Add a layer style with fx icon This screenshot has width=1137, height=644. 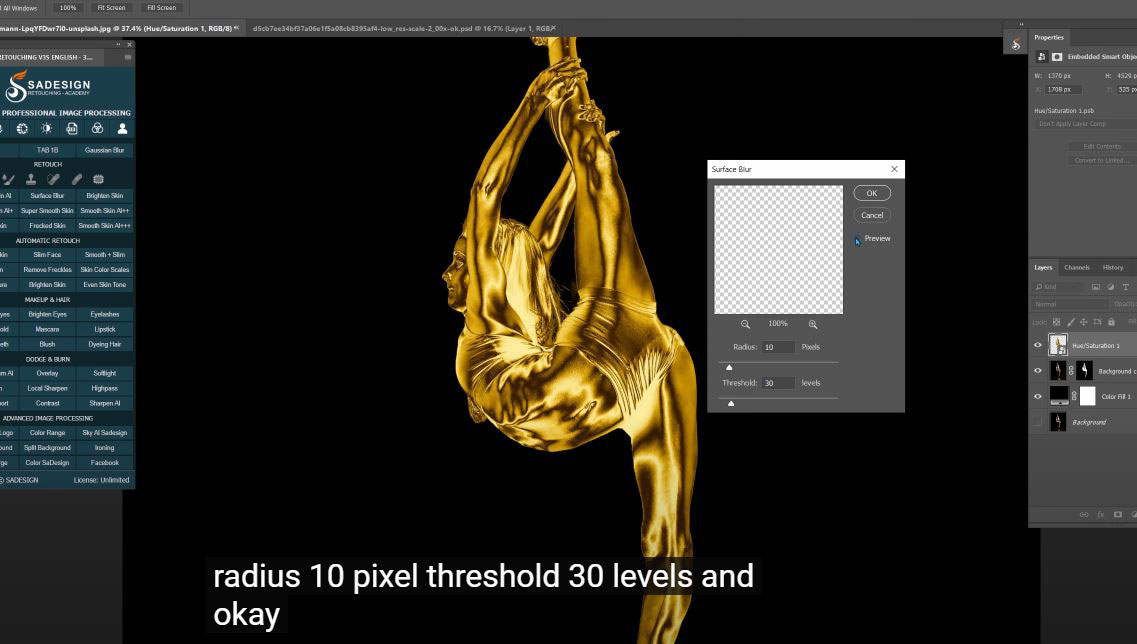coord(1101,514)
